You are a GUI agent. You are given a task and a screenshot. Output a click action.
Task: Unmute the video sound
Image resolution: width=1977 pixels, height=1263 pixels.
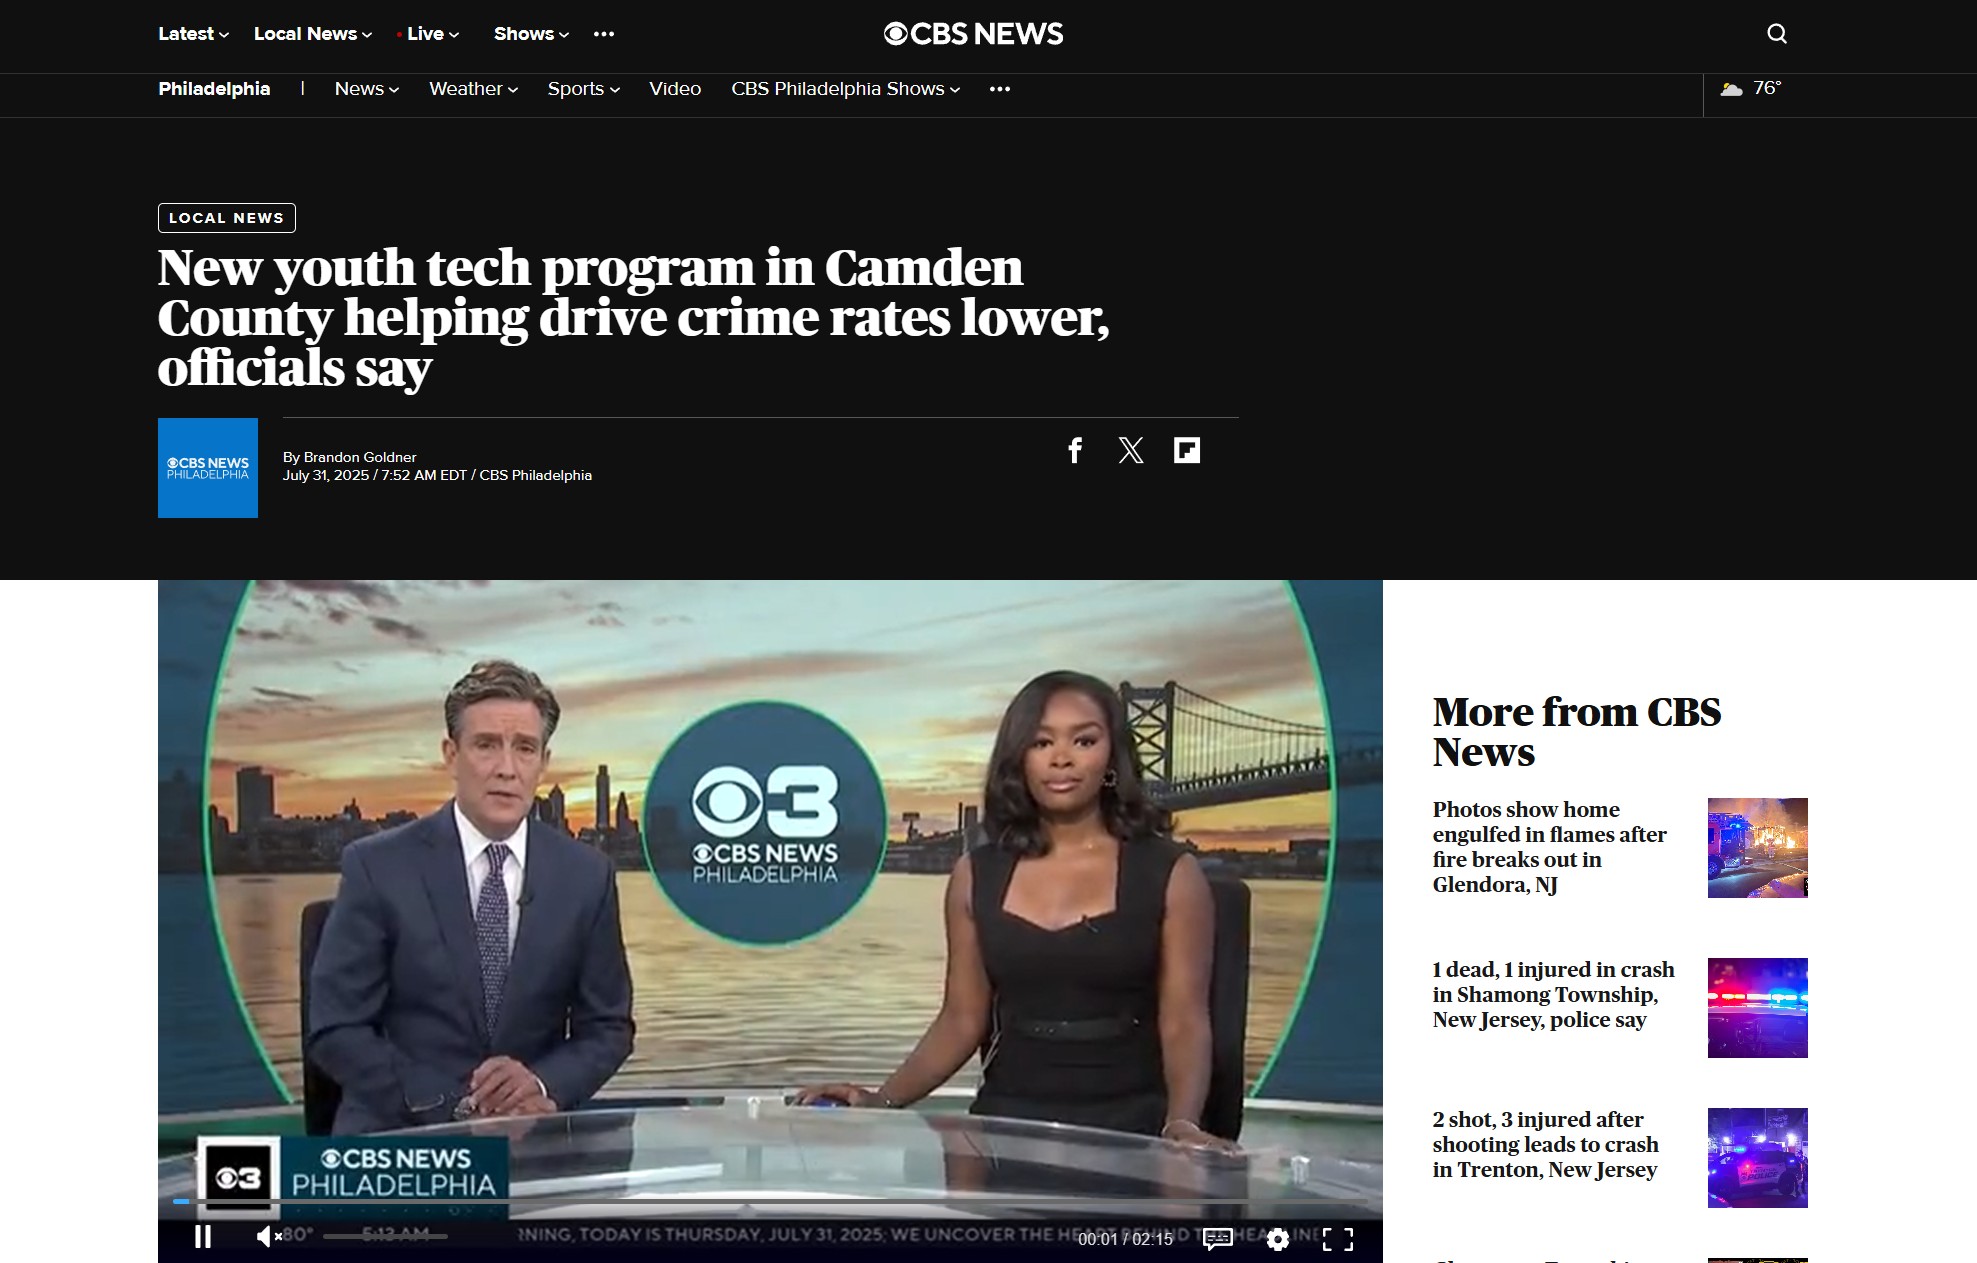coord(268,1237)
